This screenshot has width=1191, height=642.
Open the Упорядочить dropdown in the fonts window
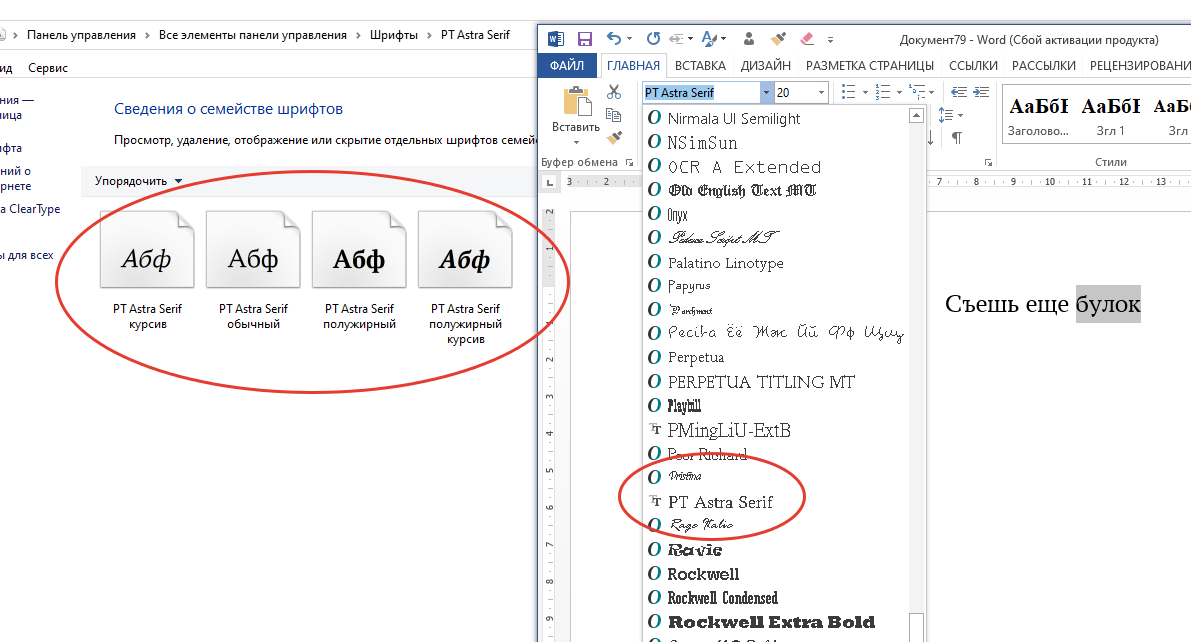pyautogui.click(x=138, y=181)
